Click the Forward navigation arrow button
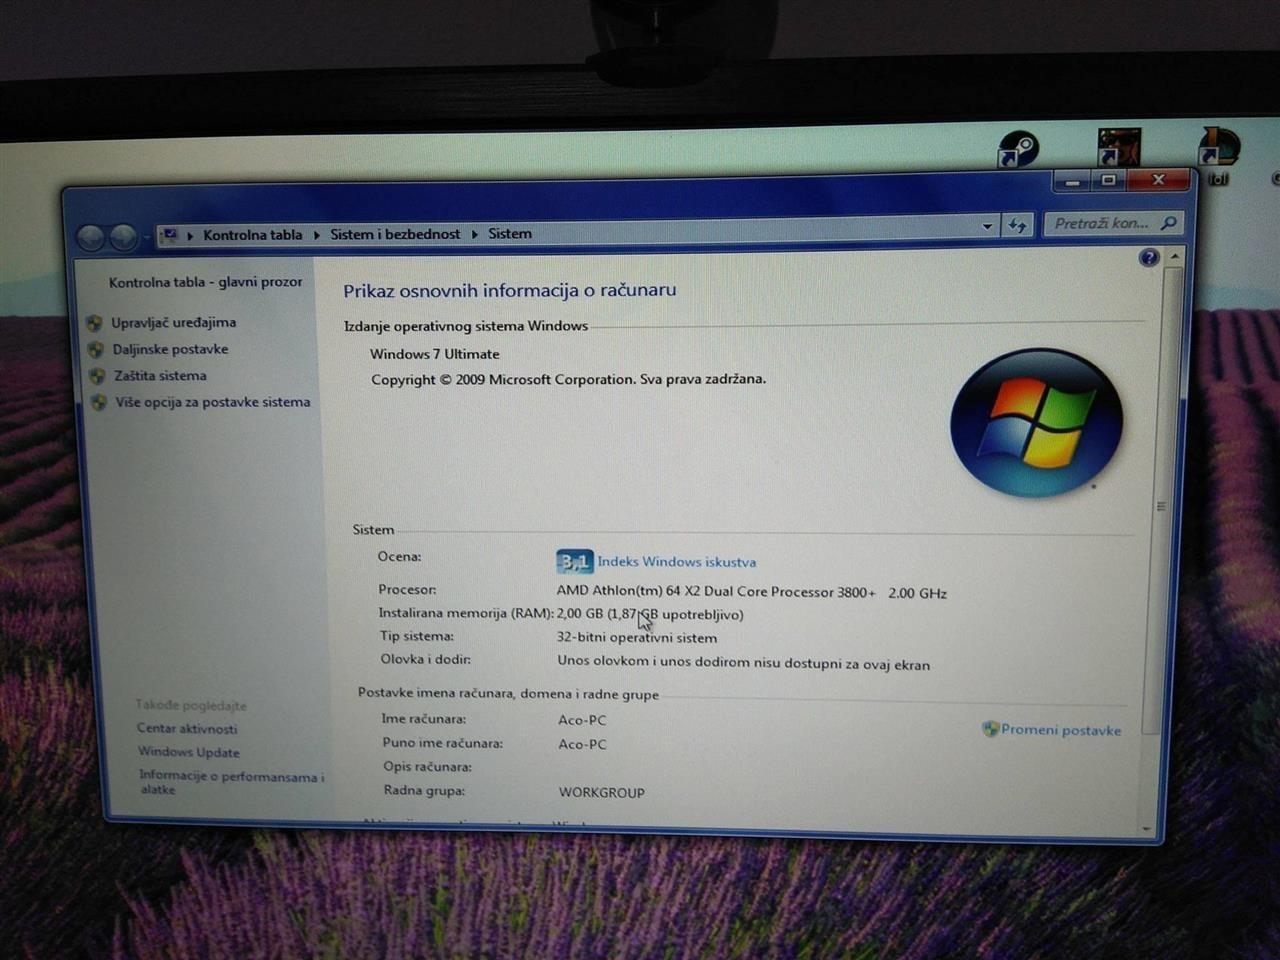 pyautogui.click(x=123, y=237)
